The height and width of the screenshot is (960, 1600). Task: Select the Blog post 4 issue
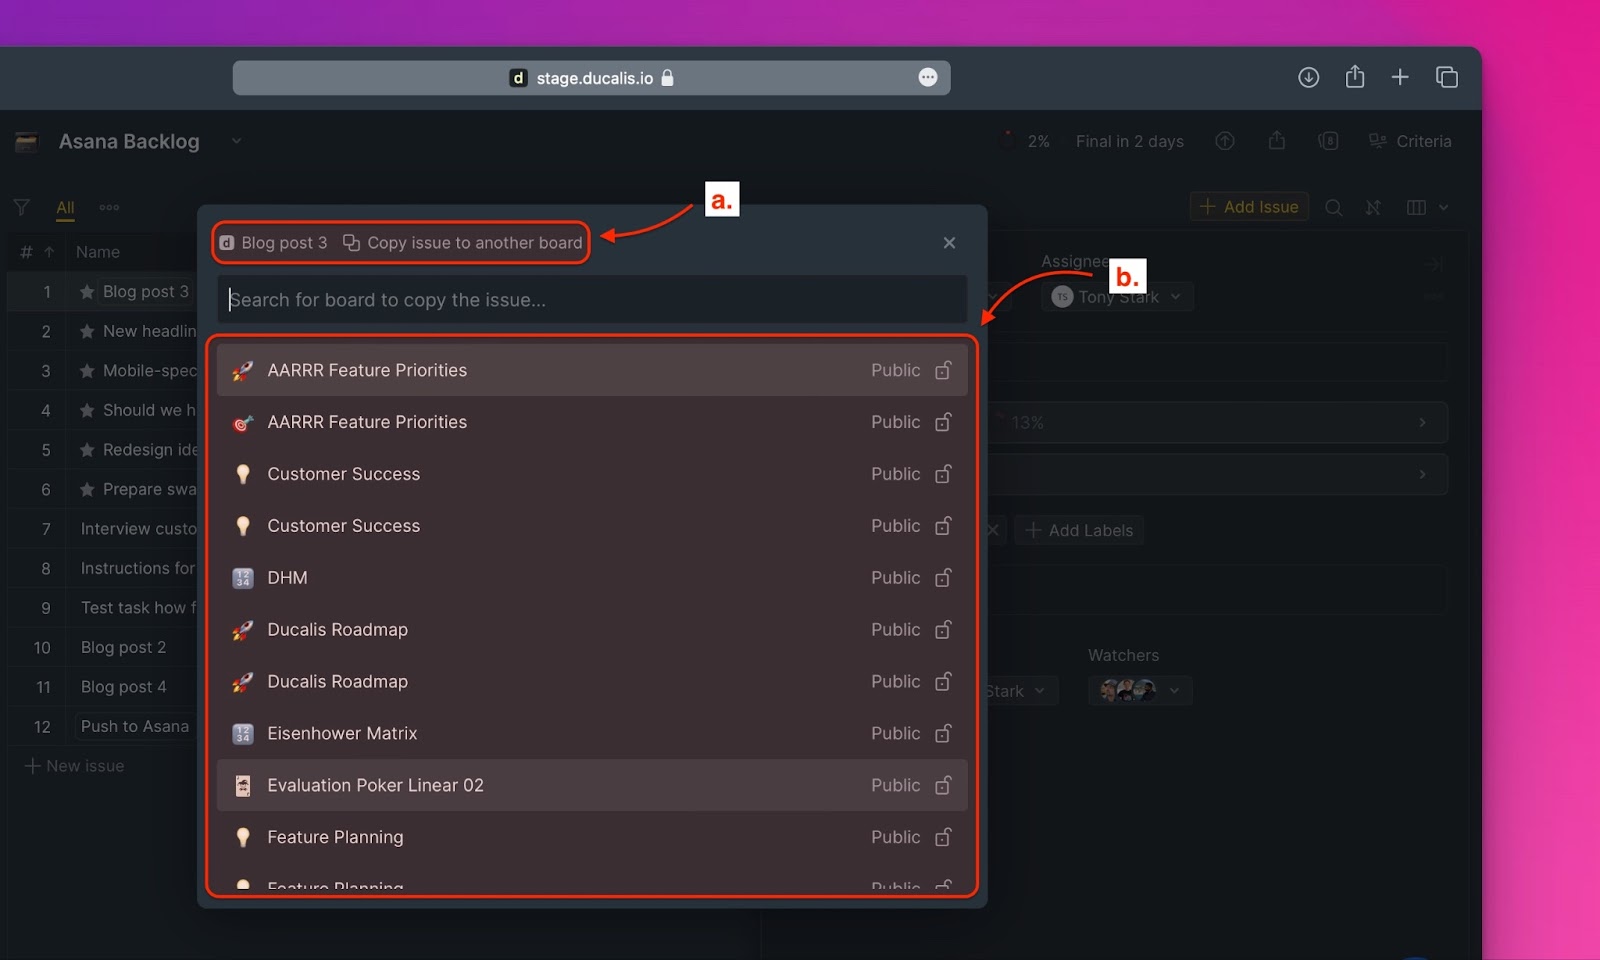tap(123, 687)
